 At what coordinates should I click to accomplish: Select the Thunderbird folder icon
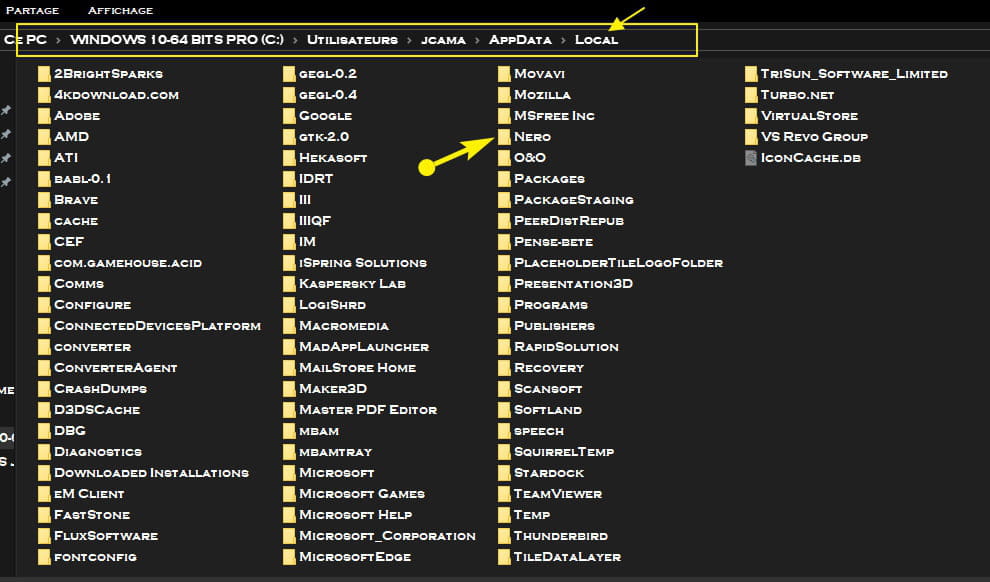[504, 536]
